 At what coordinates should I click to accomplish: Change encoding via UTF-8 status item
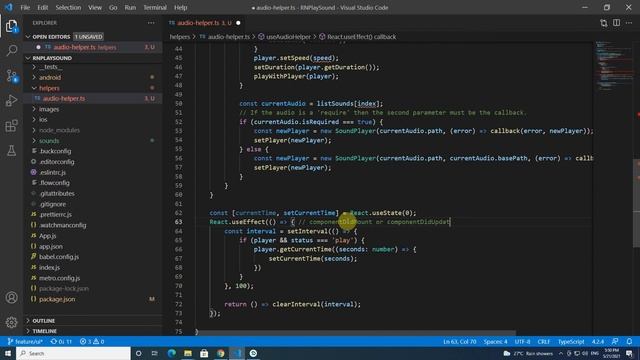[x=522, y=342]
